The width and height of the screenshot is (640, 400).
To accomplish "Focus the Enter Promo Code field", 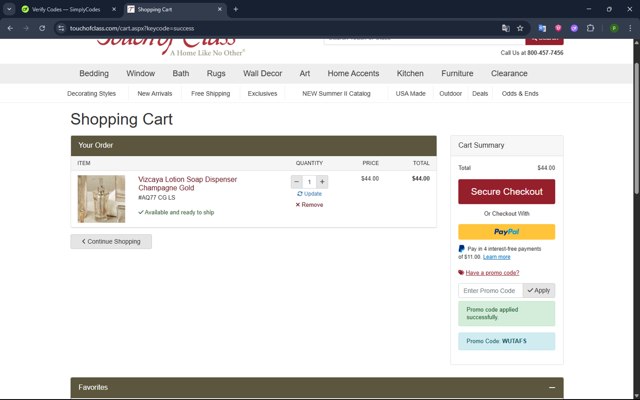I will (491, 291).
